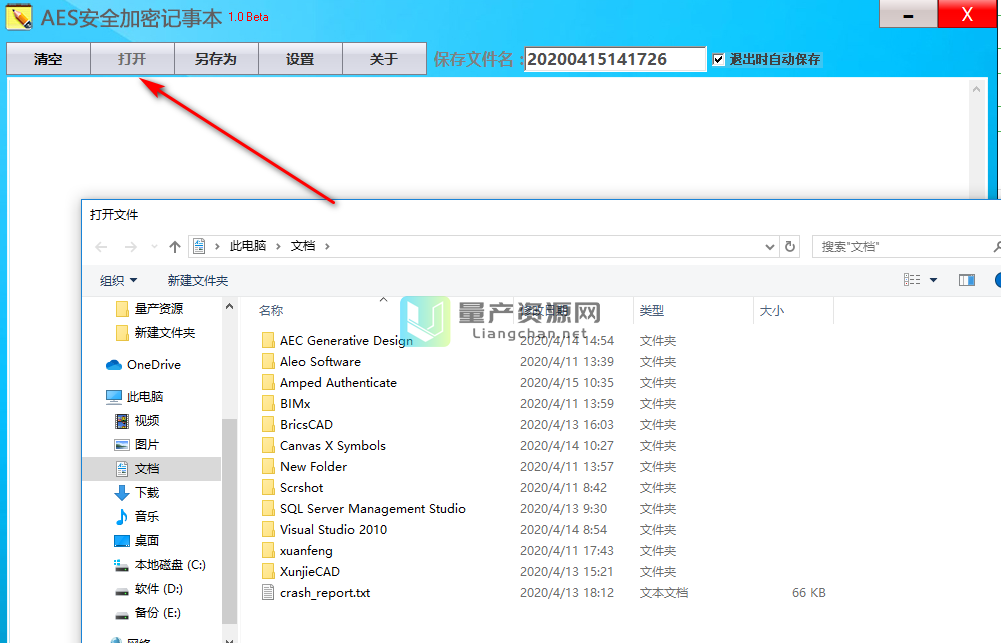The width and height of the screenshot is (1001, 643).
Task: Sort by 大小 column header
Action: click(x=772, y=310)
